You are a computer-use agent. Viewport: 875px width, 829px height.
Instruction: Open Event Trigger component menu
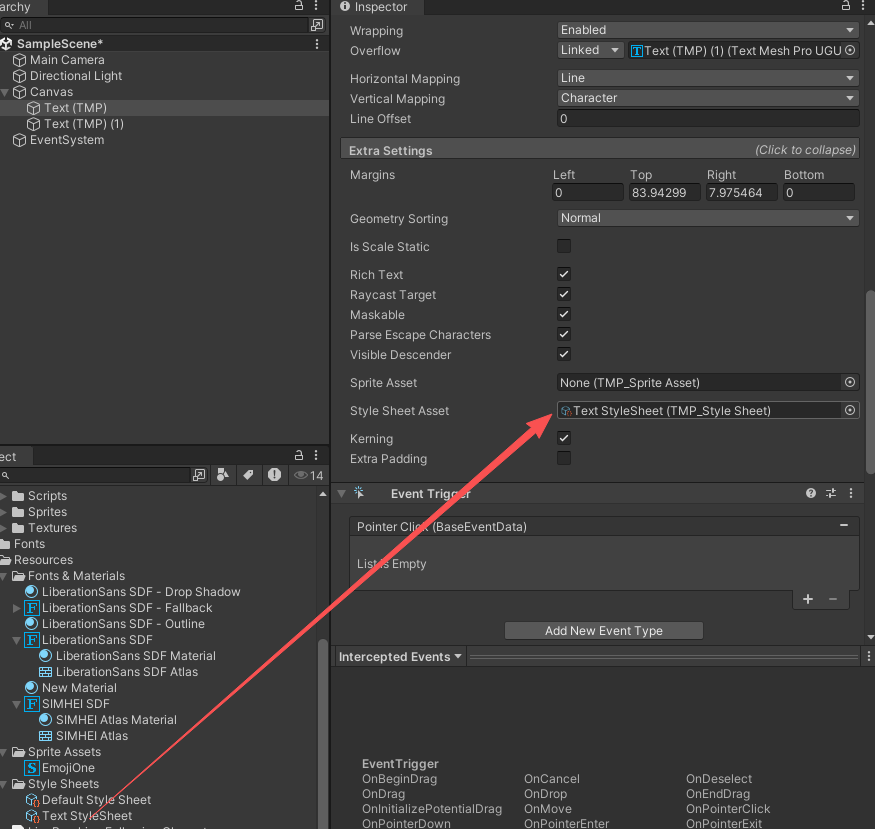850,493
